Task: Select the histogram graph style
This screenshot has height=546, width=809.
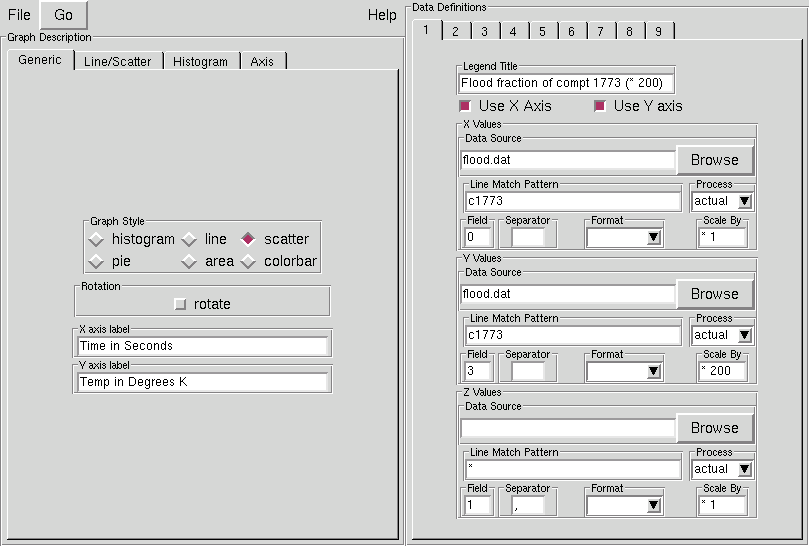Action: coord(97,240)
